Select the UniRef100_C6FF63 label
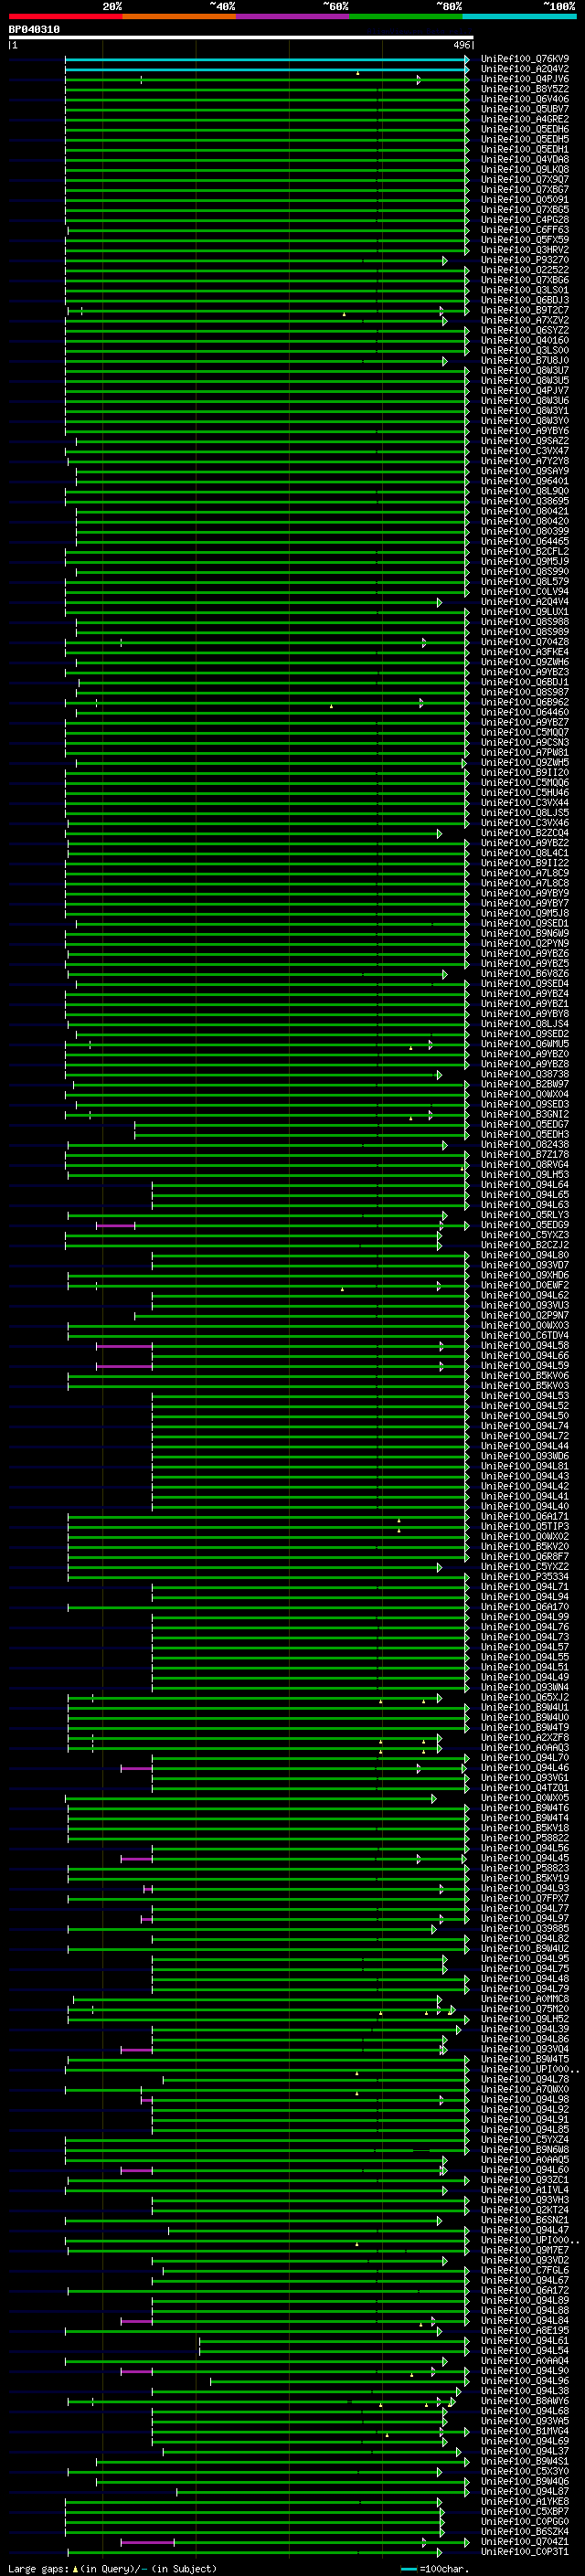 click(525, 230)
